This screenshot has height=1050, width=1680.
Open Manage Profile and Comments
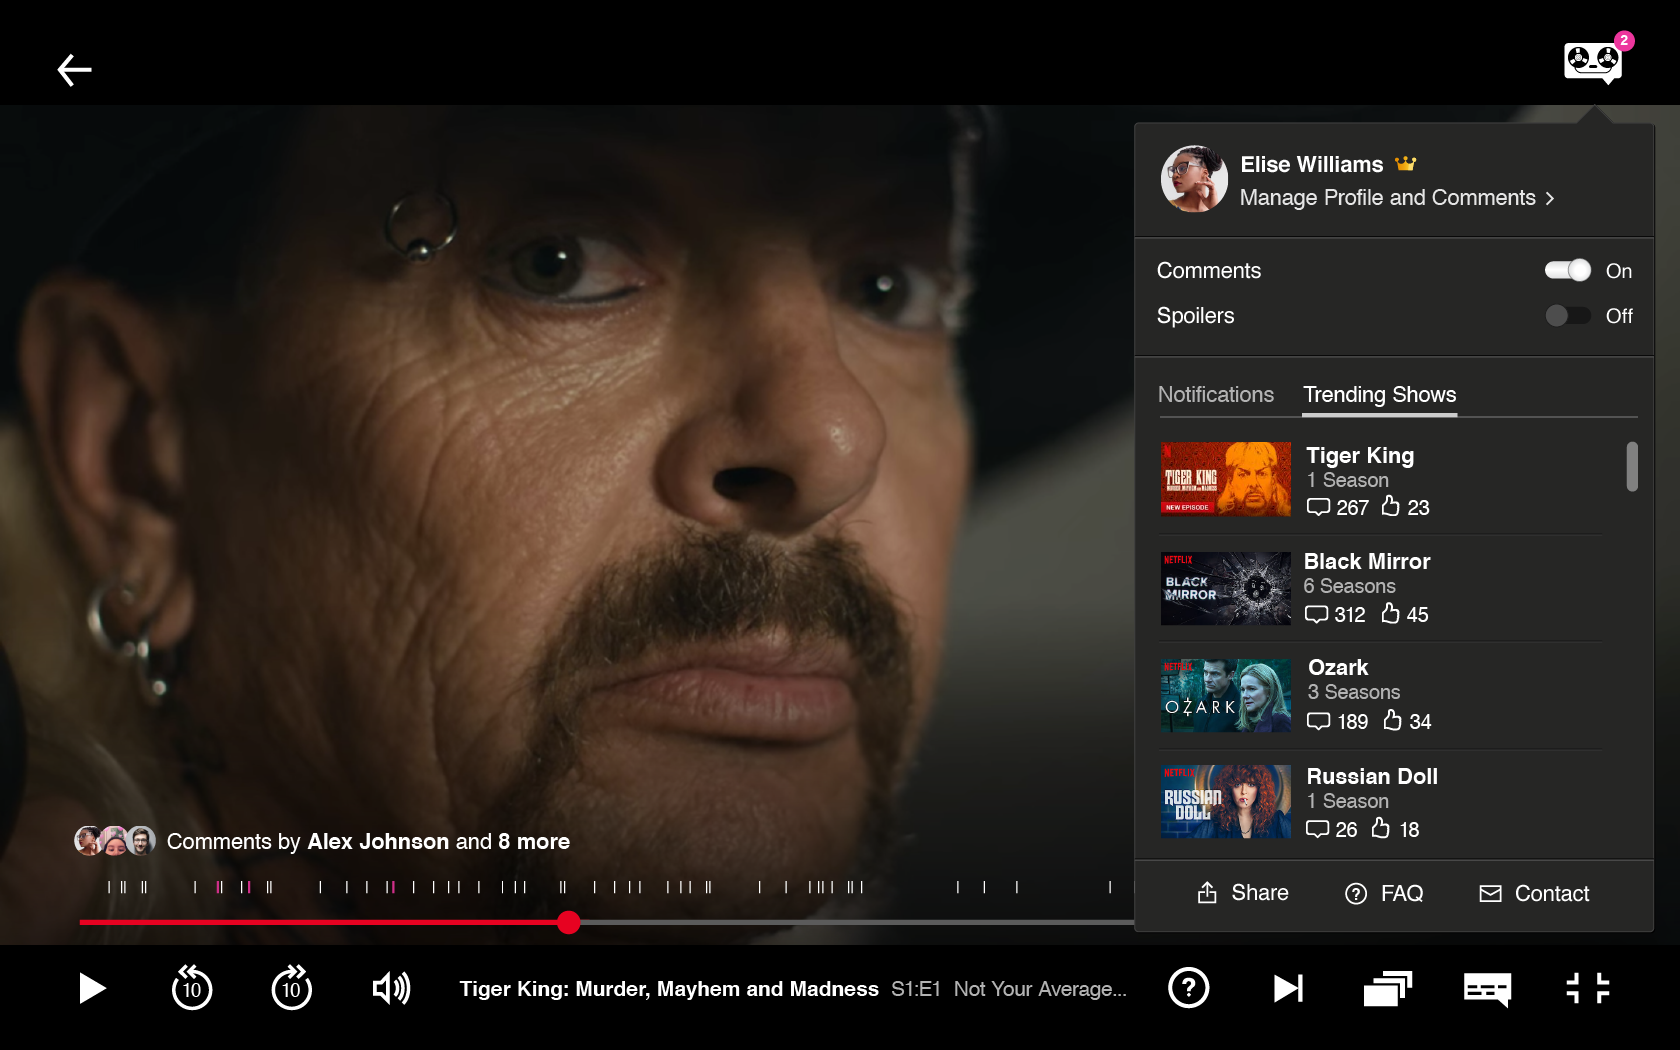tap(1397, 198)
